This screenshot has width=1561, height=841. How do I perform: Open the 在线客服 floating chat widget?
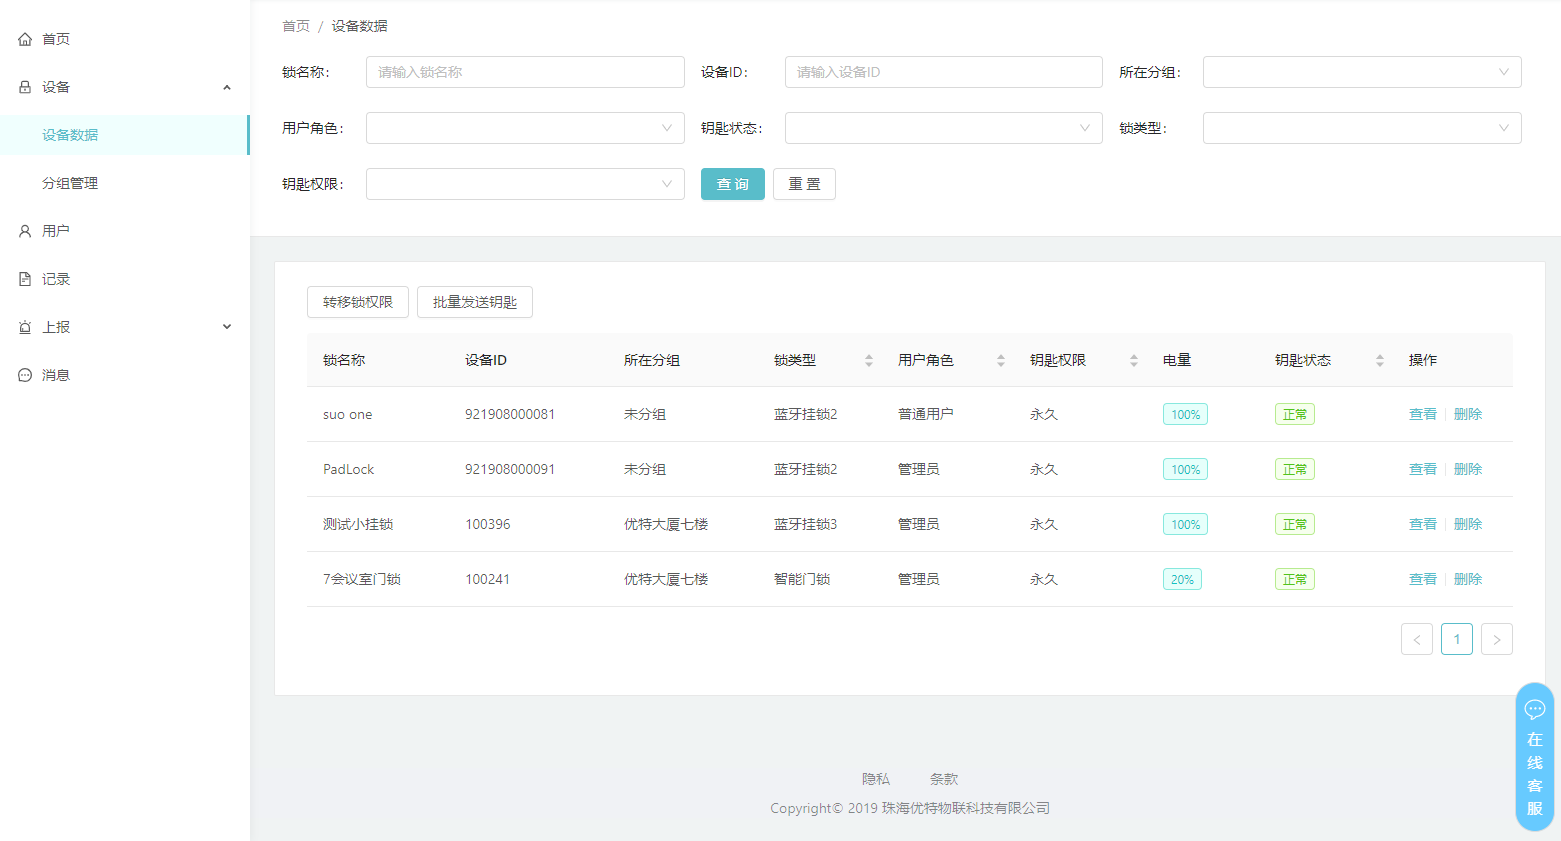pyautogui.click(x=1534, y=757)
